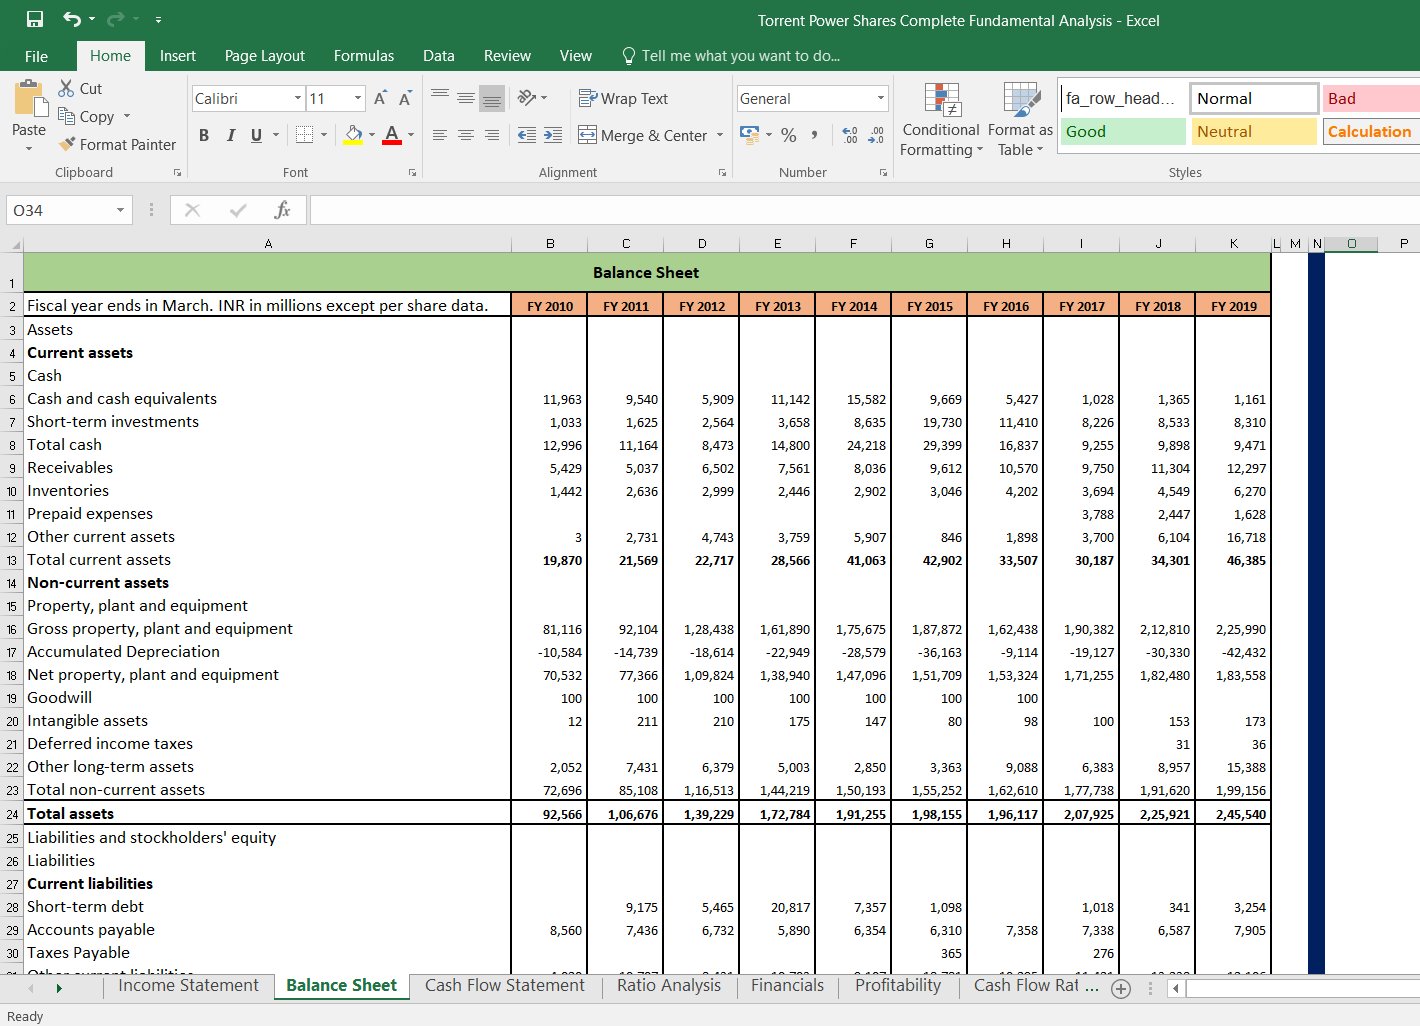Toggle Underline formatting
The width and height of the screenshot is (1420, 1026).
257,135
